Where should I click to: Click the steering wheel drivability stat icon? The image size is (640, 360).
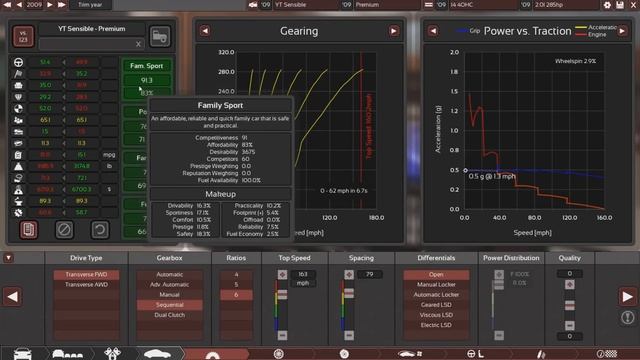(18, 62)
